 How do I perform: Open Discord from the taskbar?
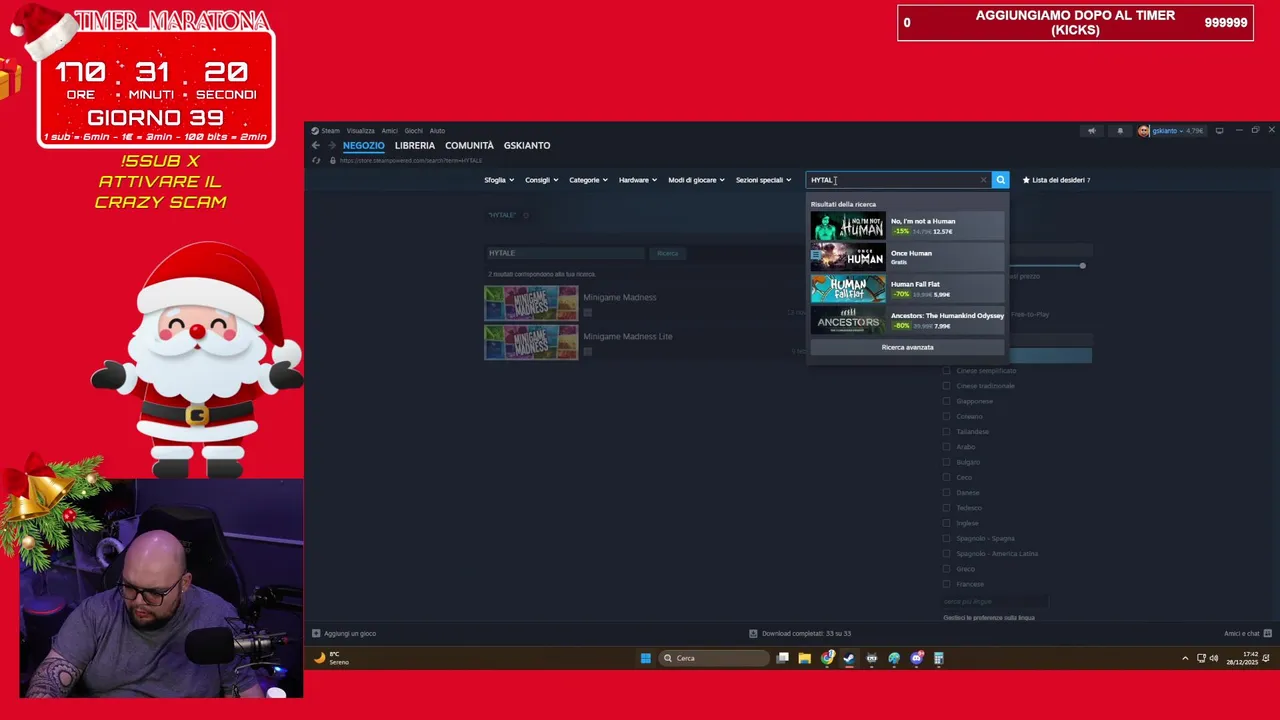point(916,658)
